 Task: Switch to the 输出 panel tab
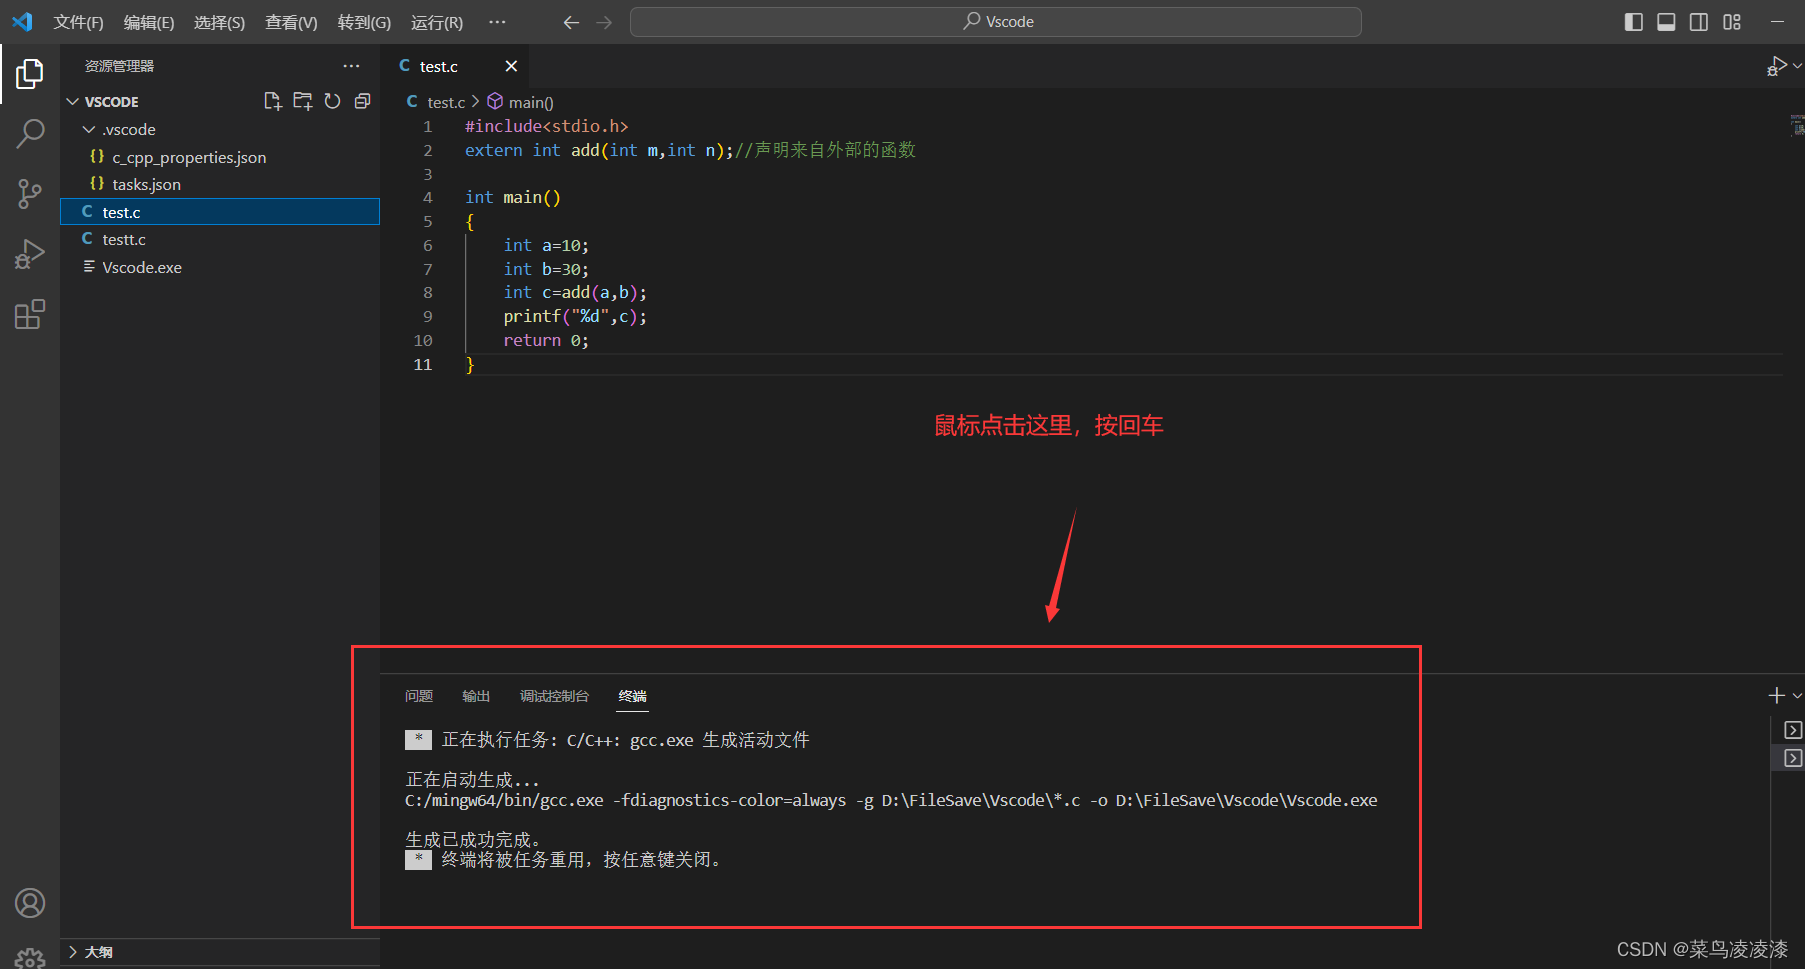pos(476,696)
